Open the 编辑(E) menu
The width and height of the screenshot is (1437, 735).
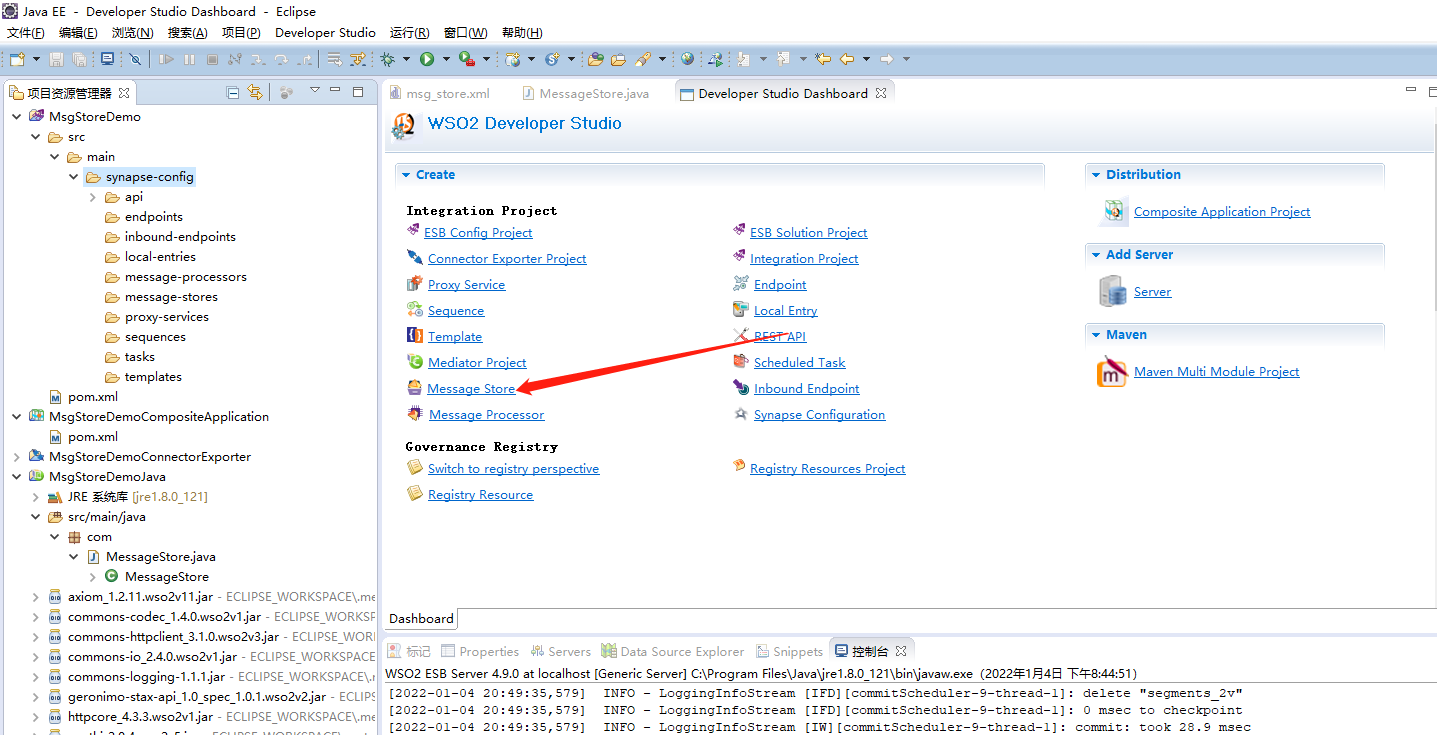(x=78, y=33)
